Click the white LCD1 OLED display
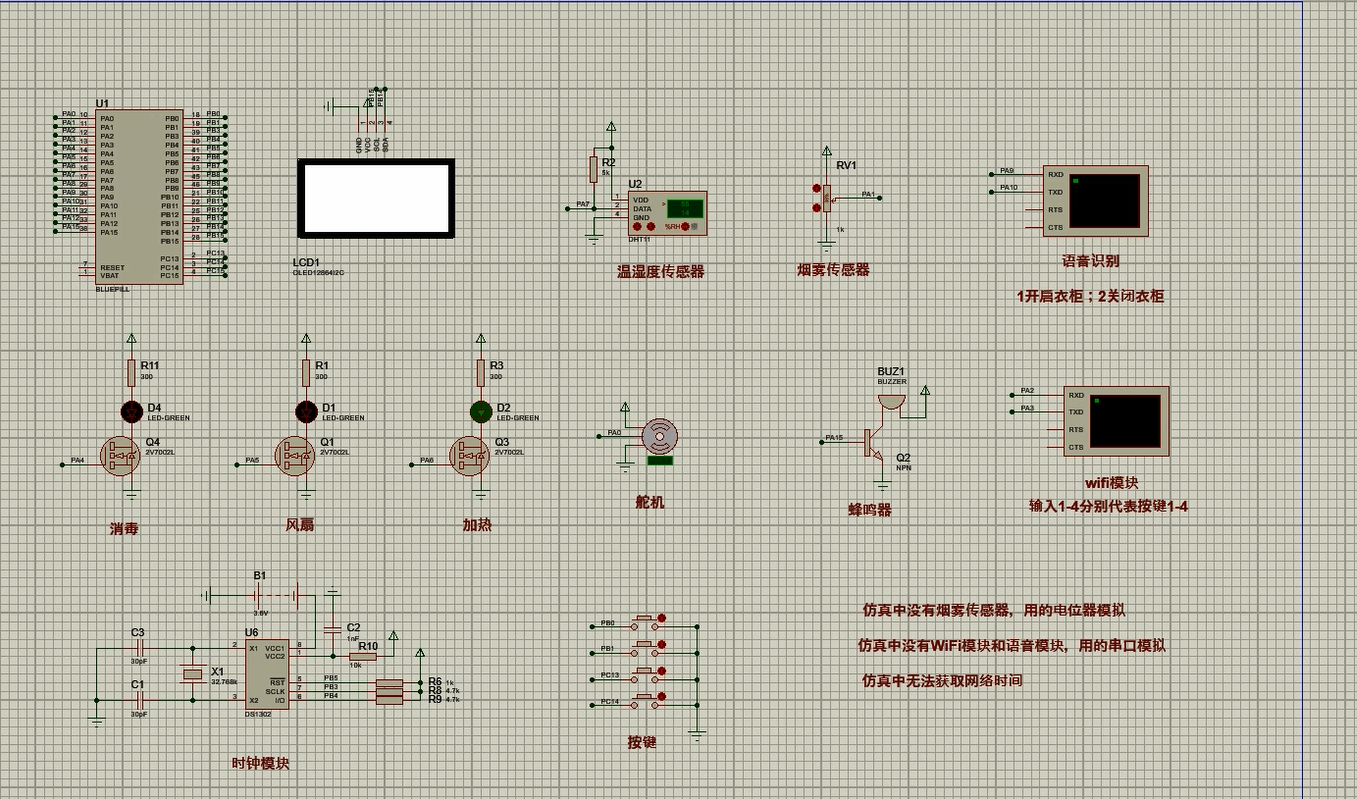 (x=375, y=198)
